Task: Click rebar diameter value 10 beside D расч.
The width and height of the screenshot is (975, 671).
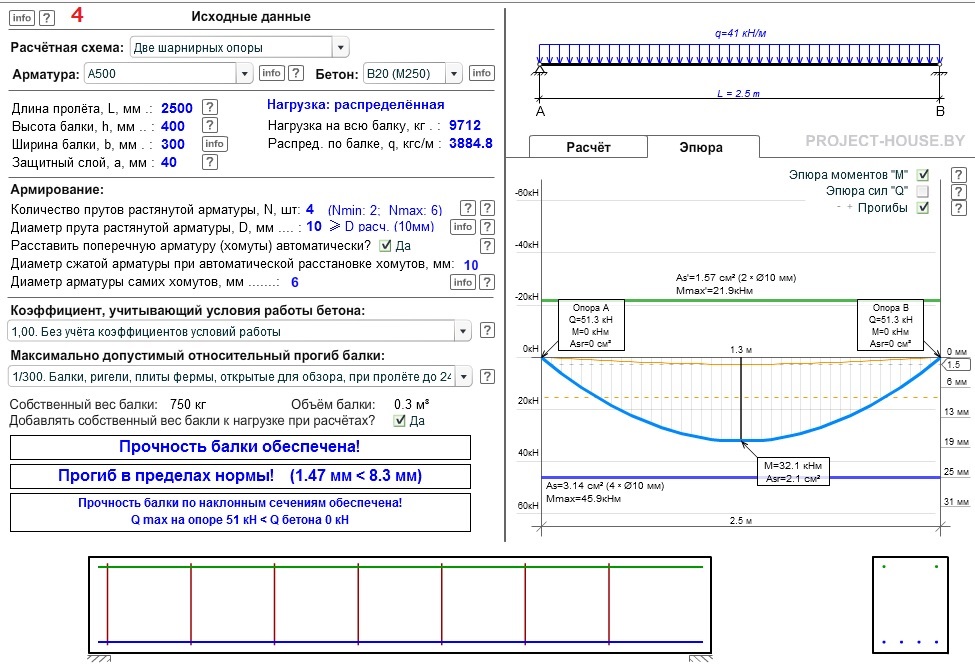Action: tap(314, 226)
